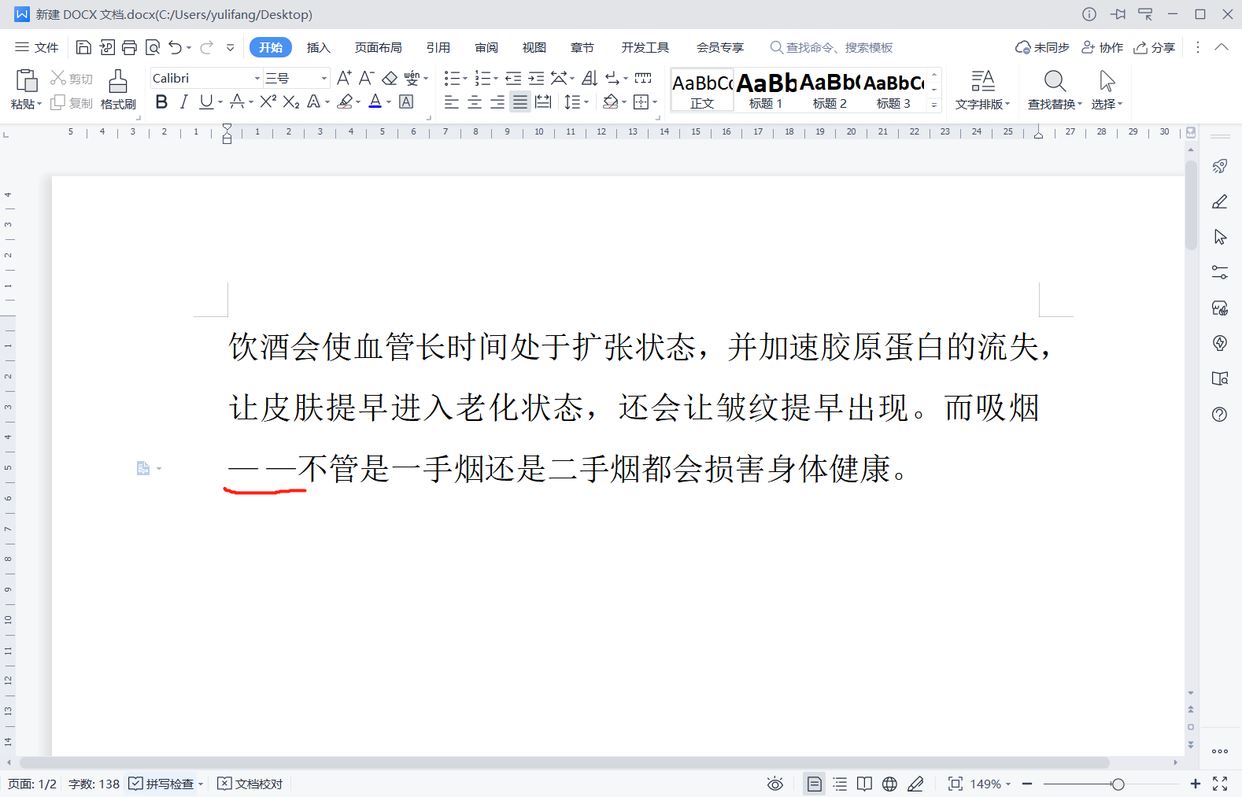Switch to the 引用 tab
Viewport: 1242px width, 797px height.
[438, 47]
